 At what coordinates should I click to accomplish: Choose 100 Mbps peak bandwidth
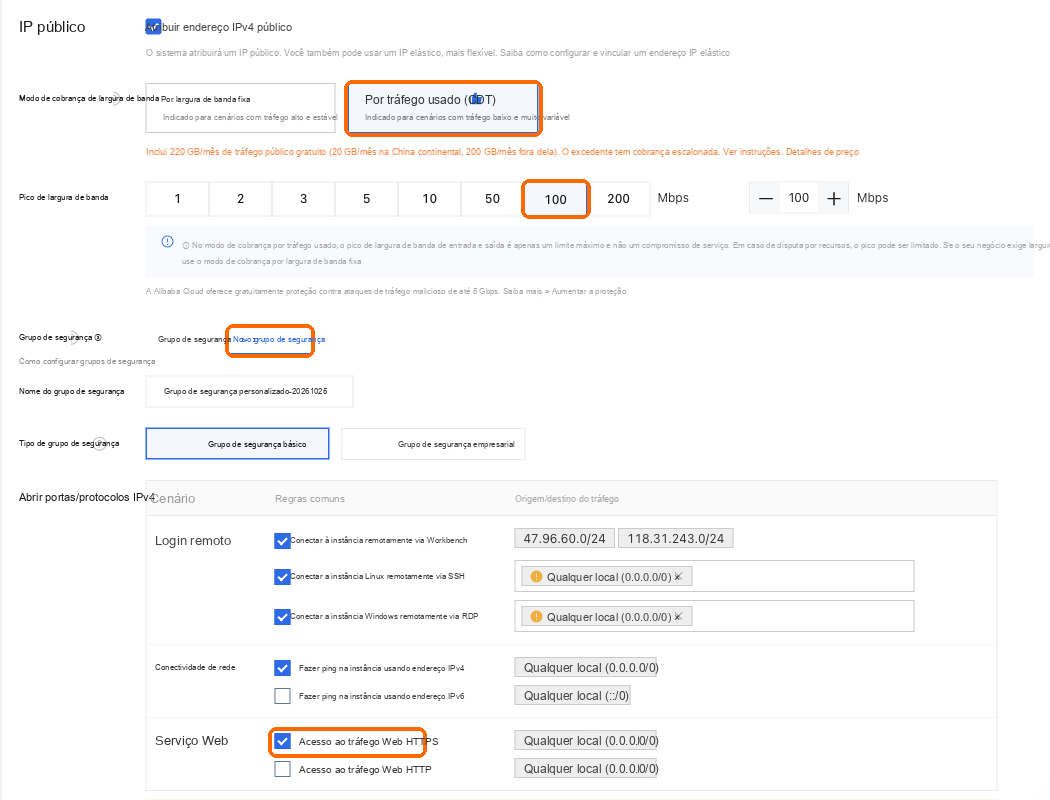click(555, 199)
